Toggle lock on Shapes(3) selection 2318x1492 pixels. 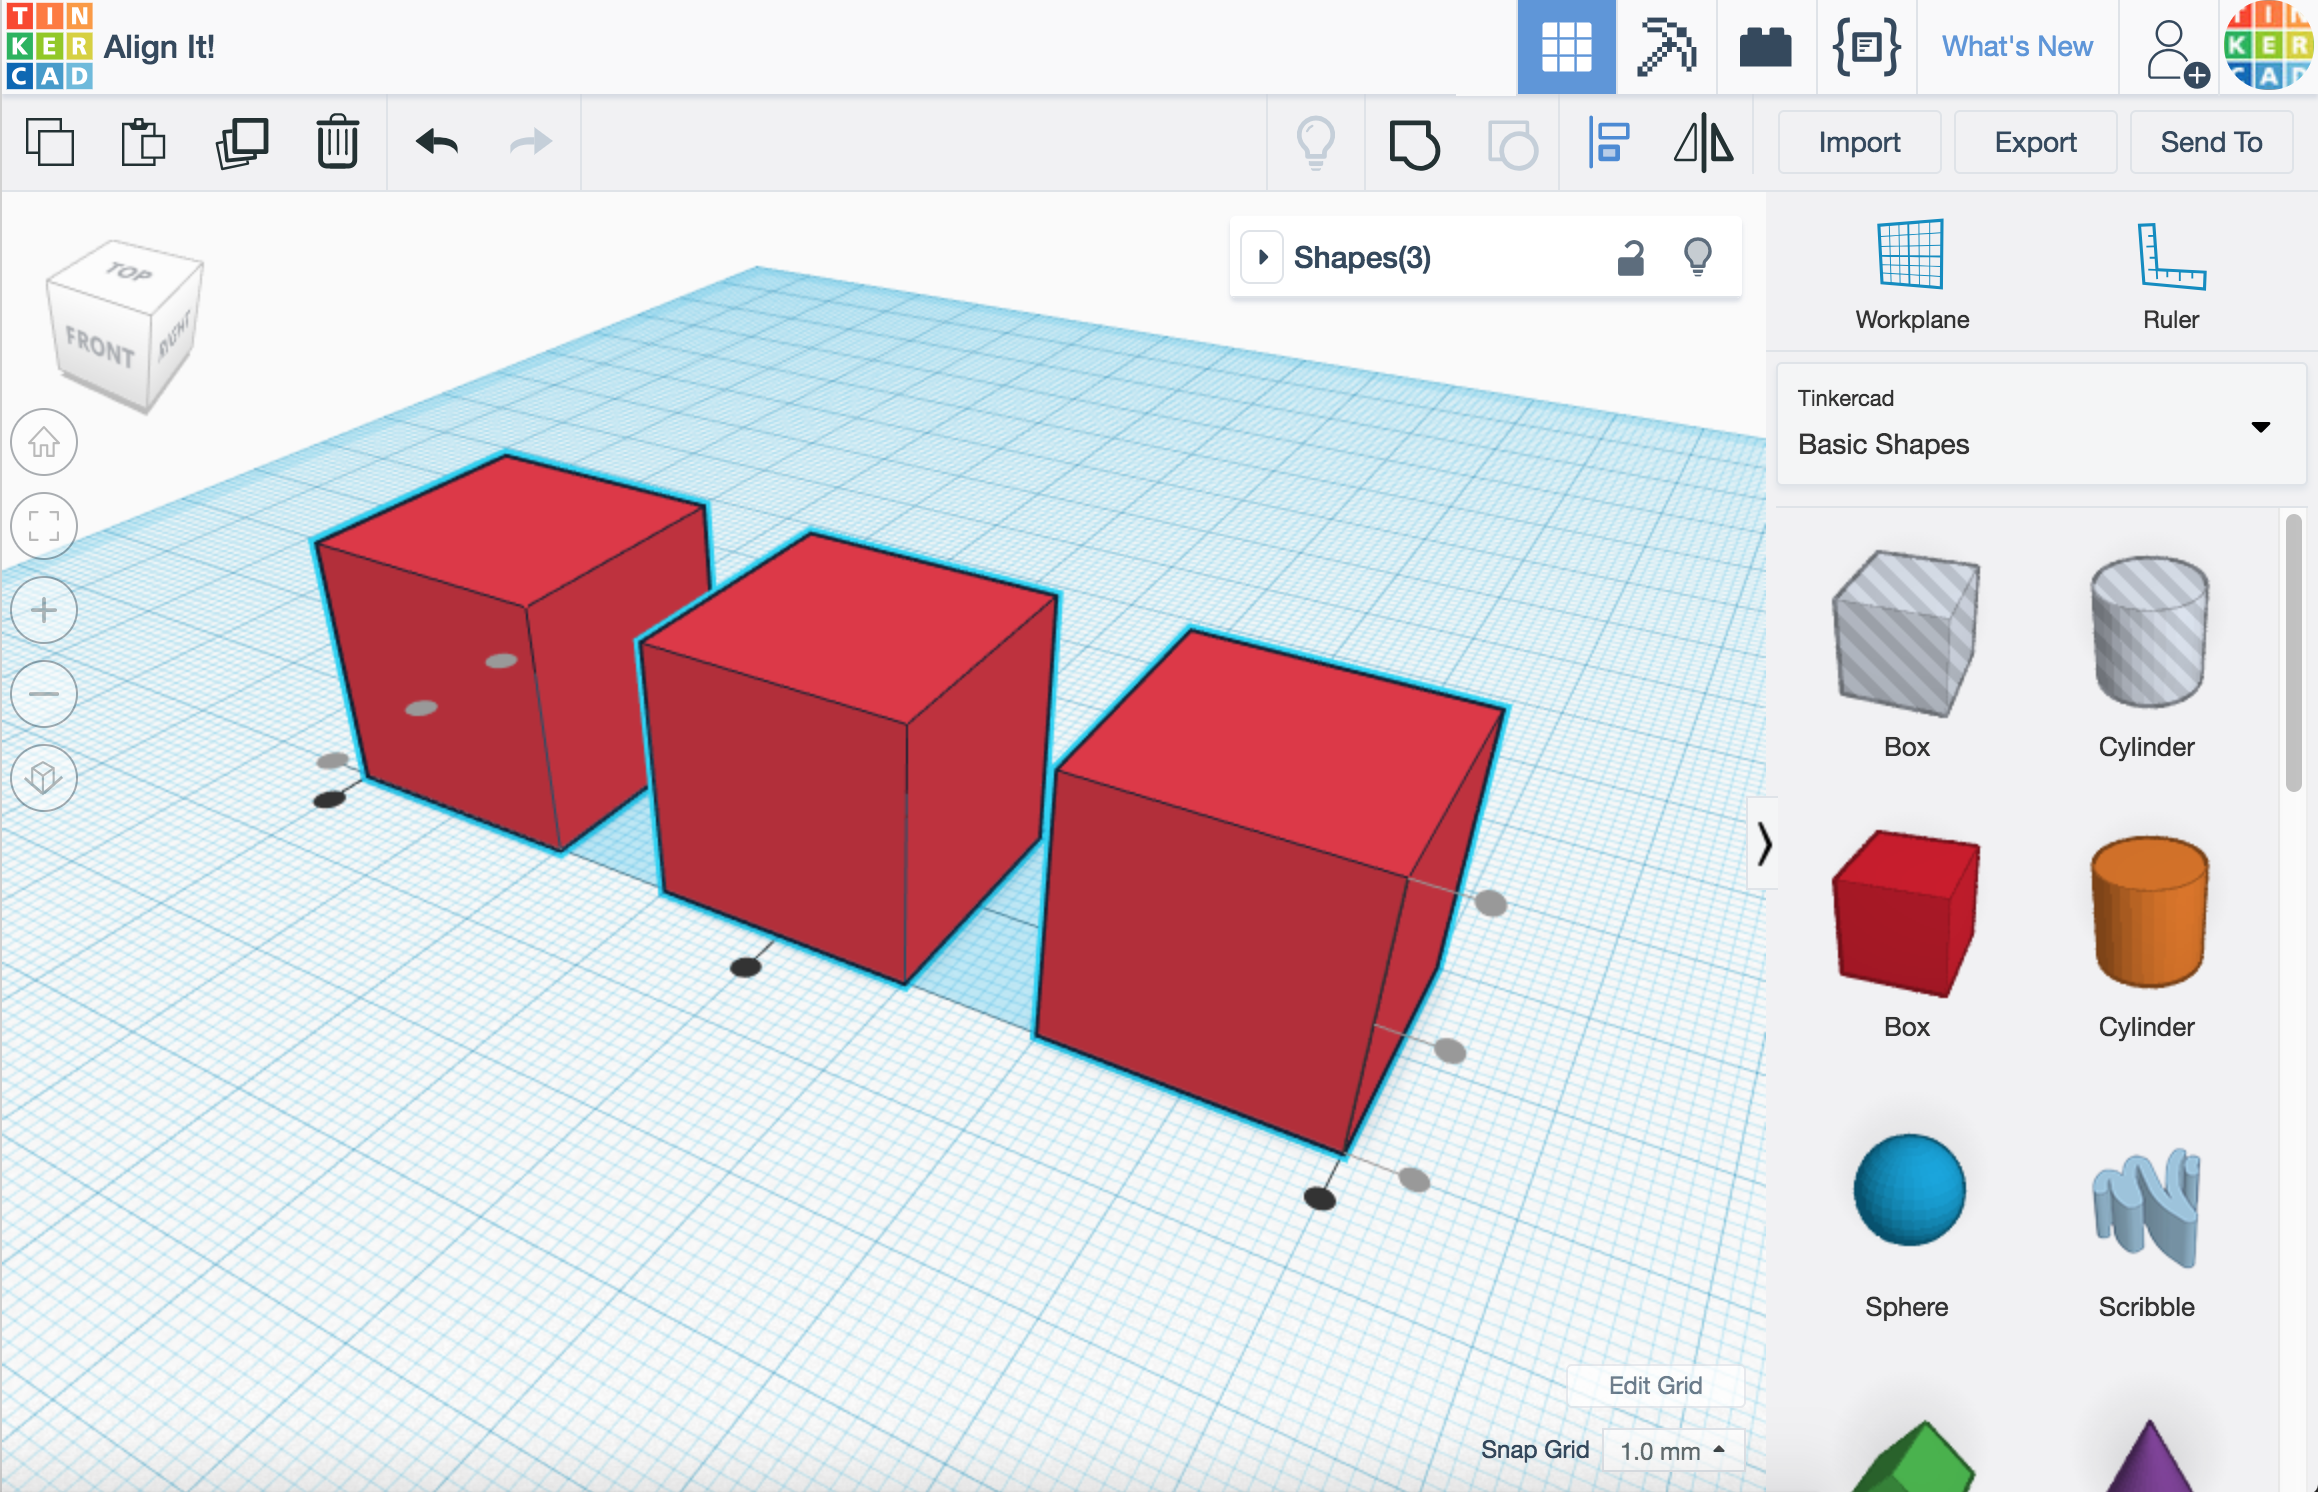point(1631,258)
